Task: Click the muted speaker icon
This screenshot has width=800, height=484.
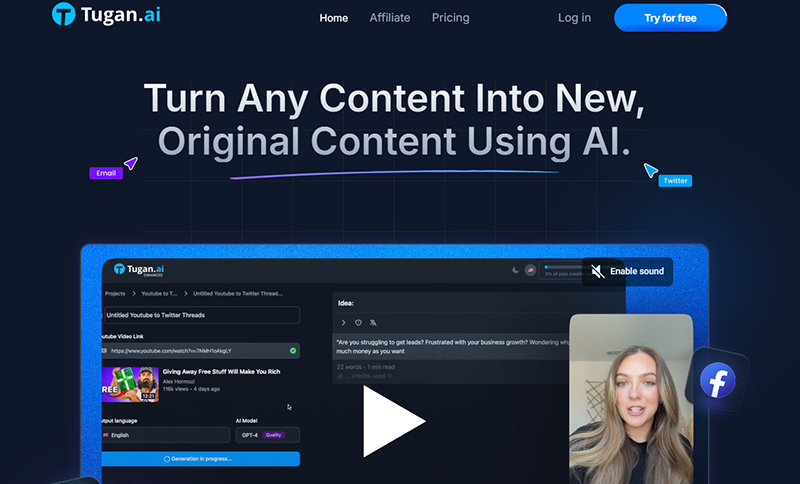Action: click(597, 271)
